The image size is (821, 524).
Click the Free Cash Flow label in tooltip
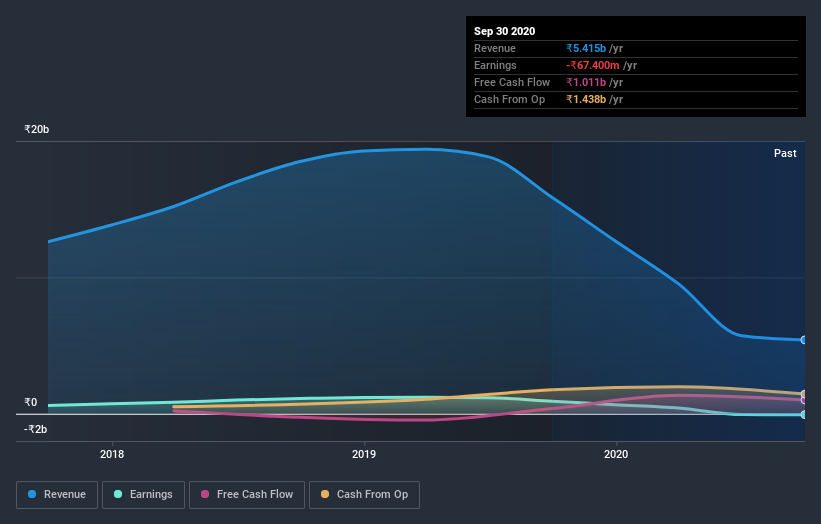point(512,82)
